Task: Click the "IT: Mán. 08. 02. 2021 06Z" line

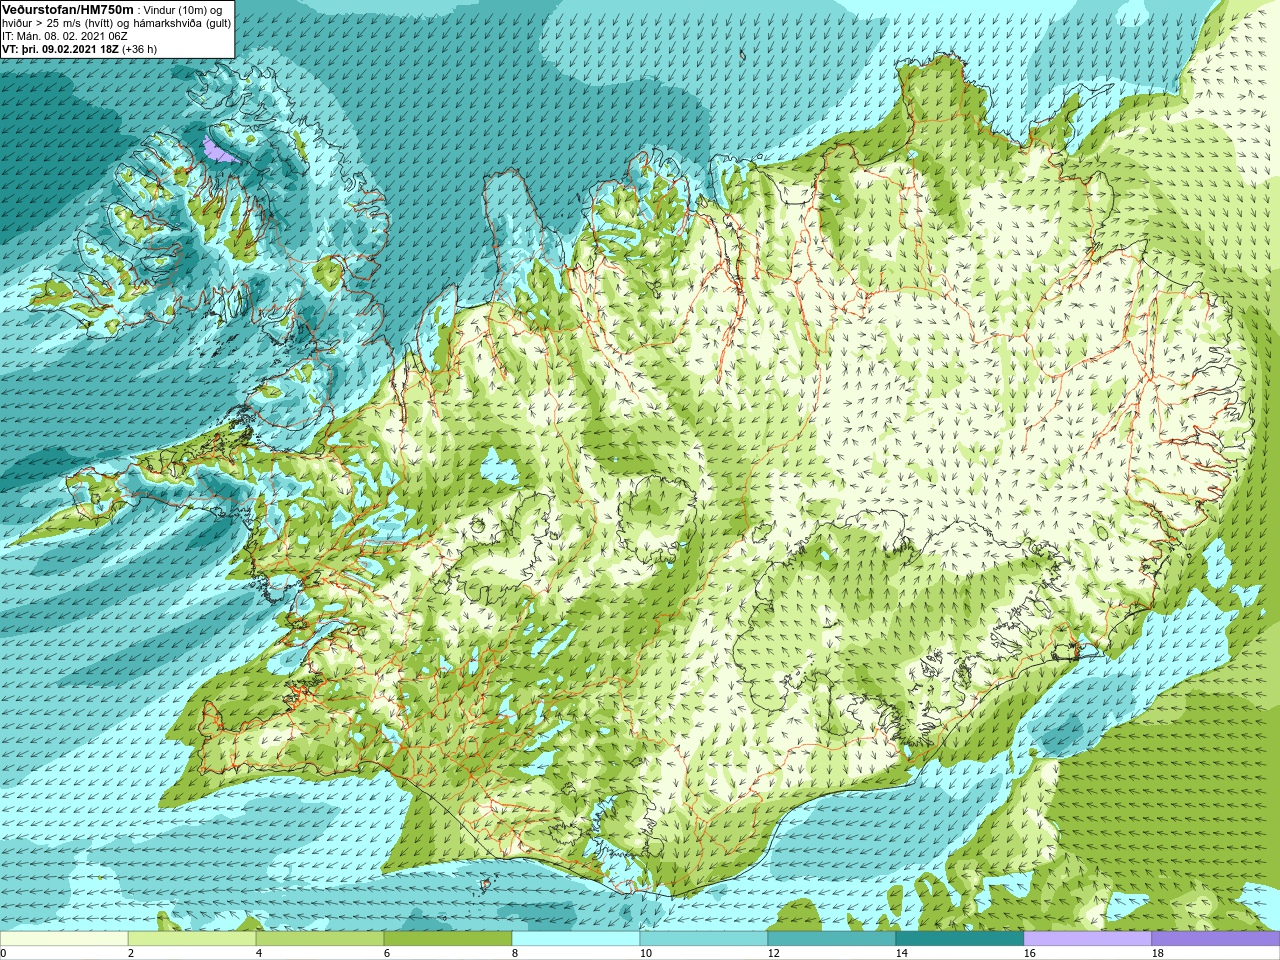Action: coord(64,36)
